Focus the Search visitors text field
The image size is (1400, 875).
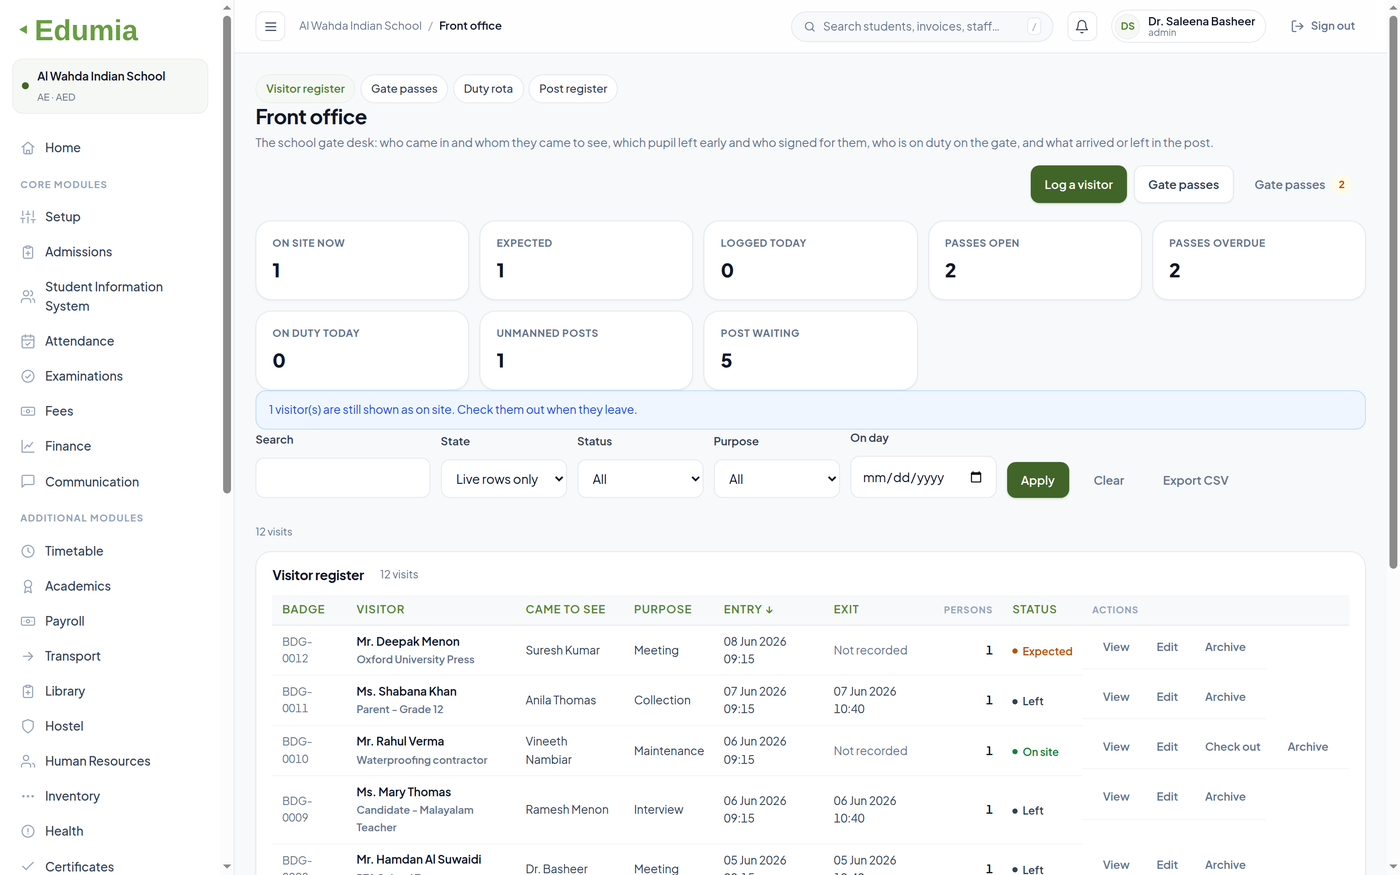pyautogui.click(x=343, y=478)
